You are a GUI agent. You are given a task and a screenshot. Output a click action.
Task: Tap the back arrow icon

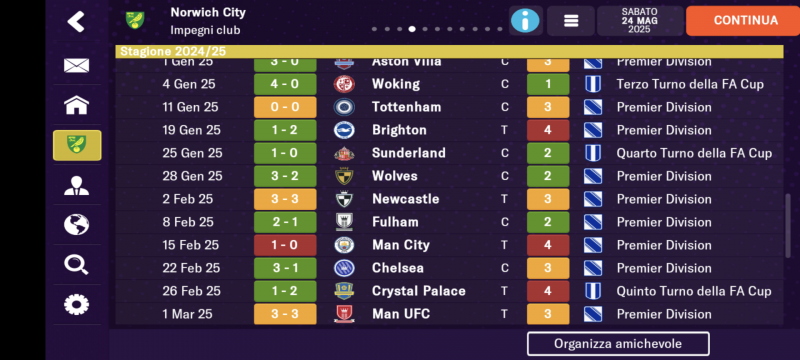77,21
